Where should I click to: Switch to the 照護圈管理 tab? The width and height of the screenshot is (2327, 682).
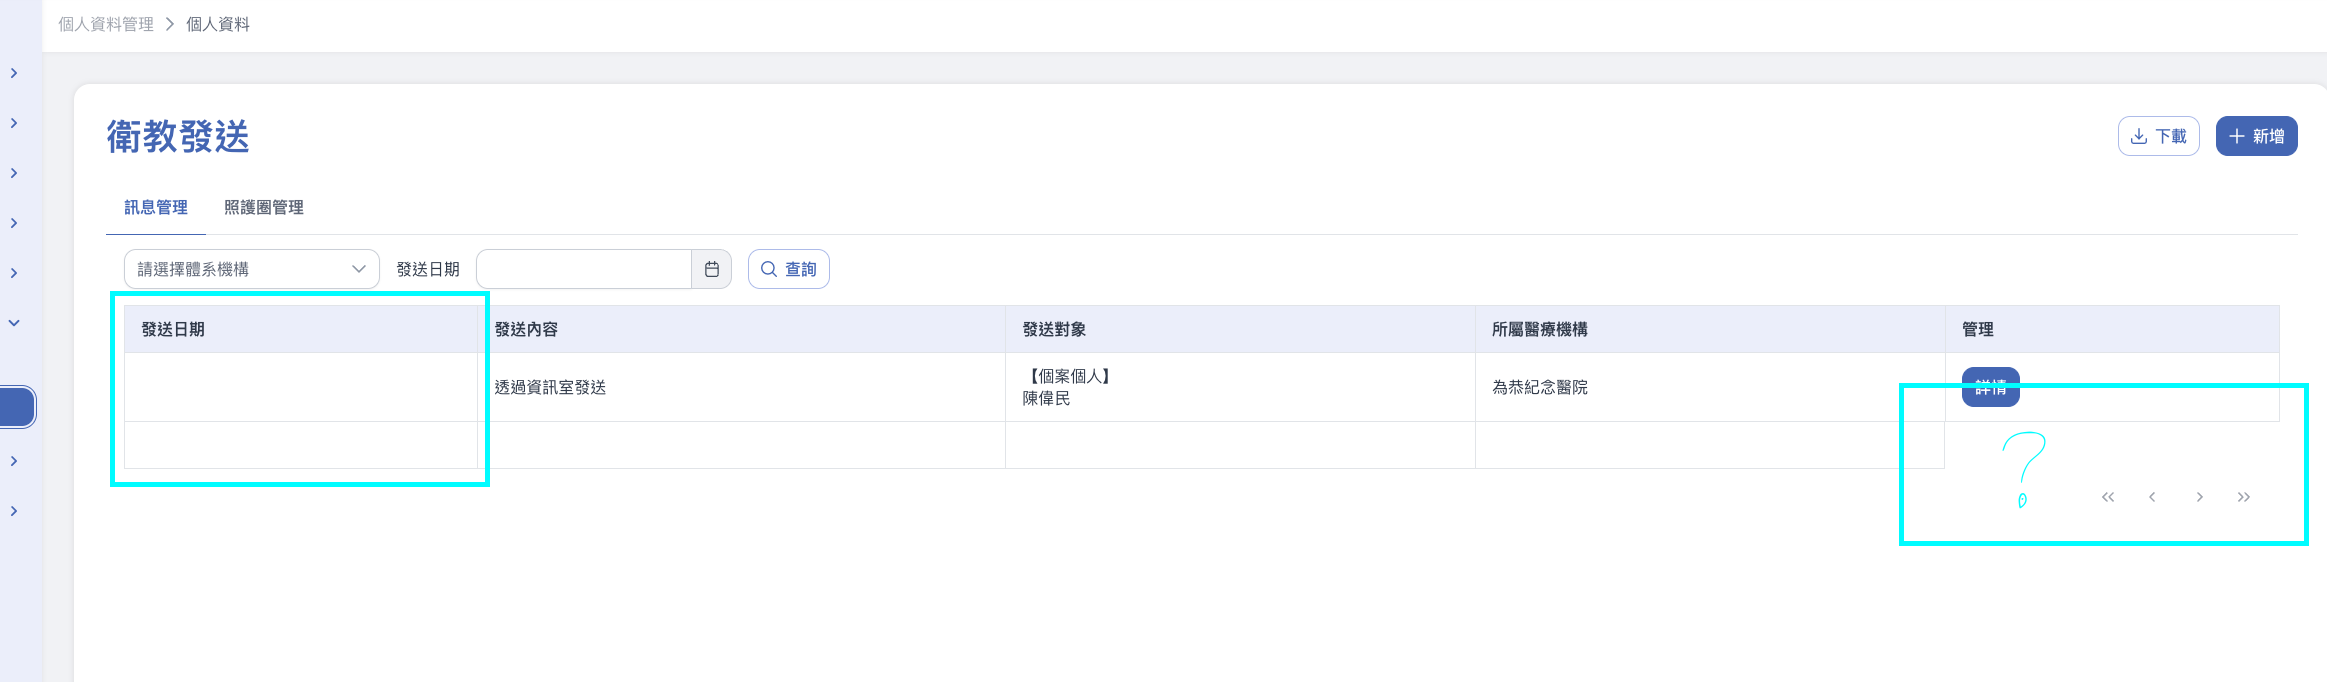[x=264, y=207]
